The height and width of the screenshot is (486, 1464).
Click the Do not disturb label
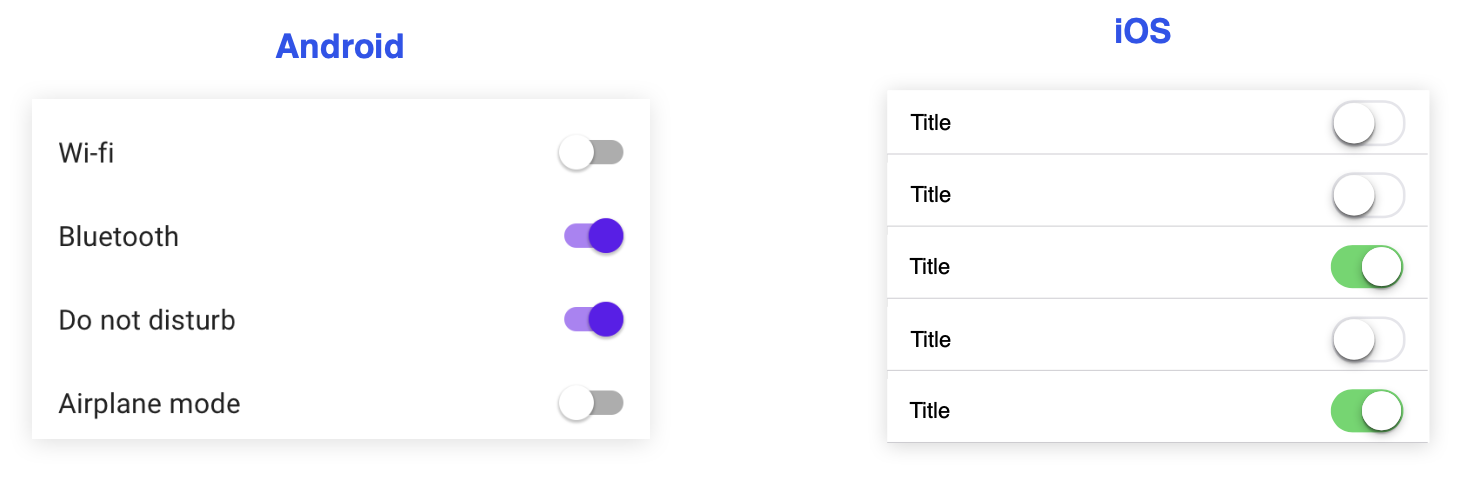(147, 321)
